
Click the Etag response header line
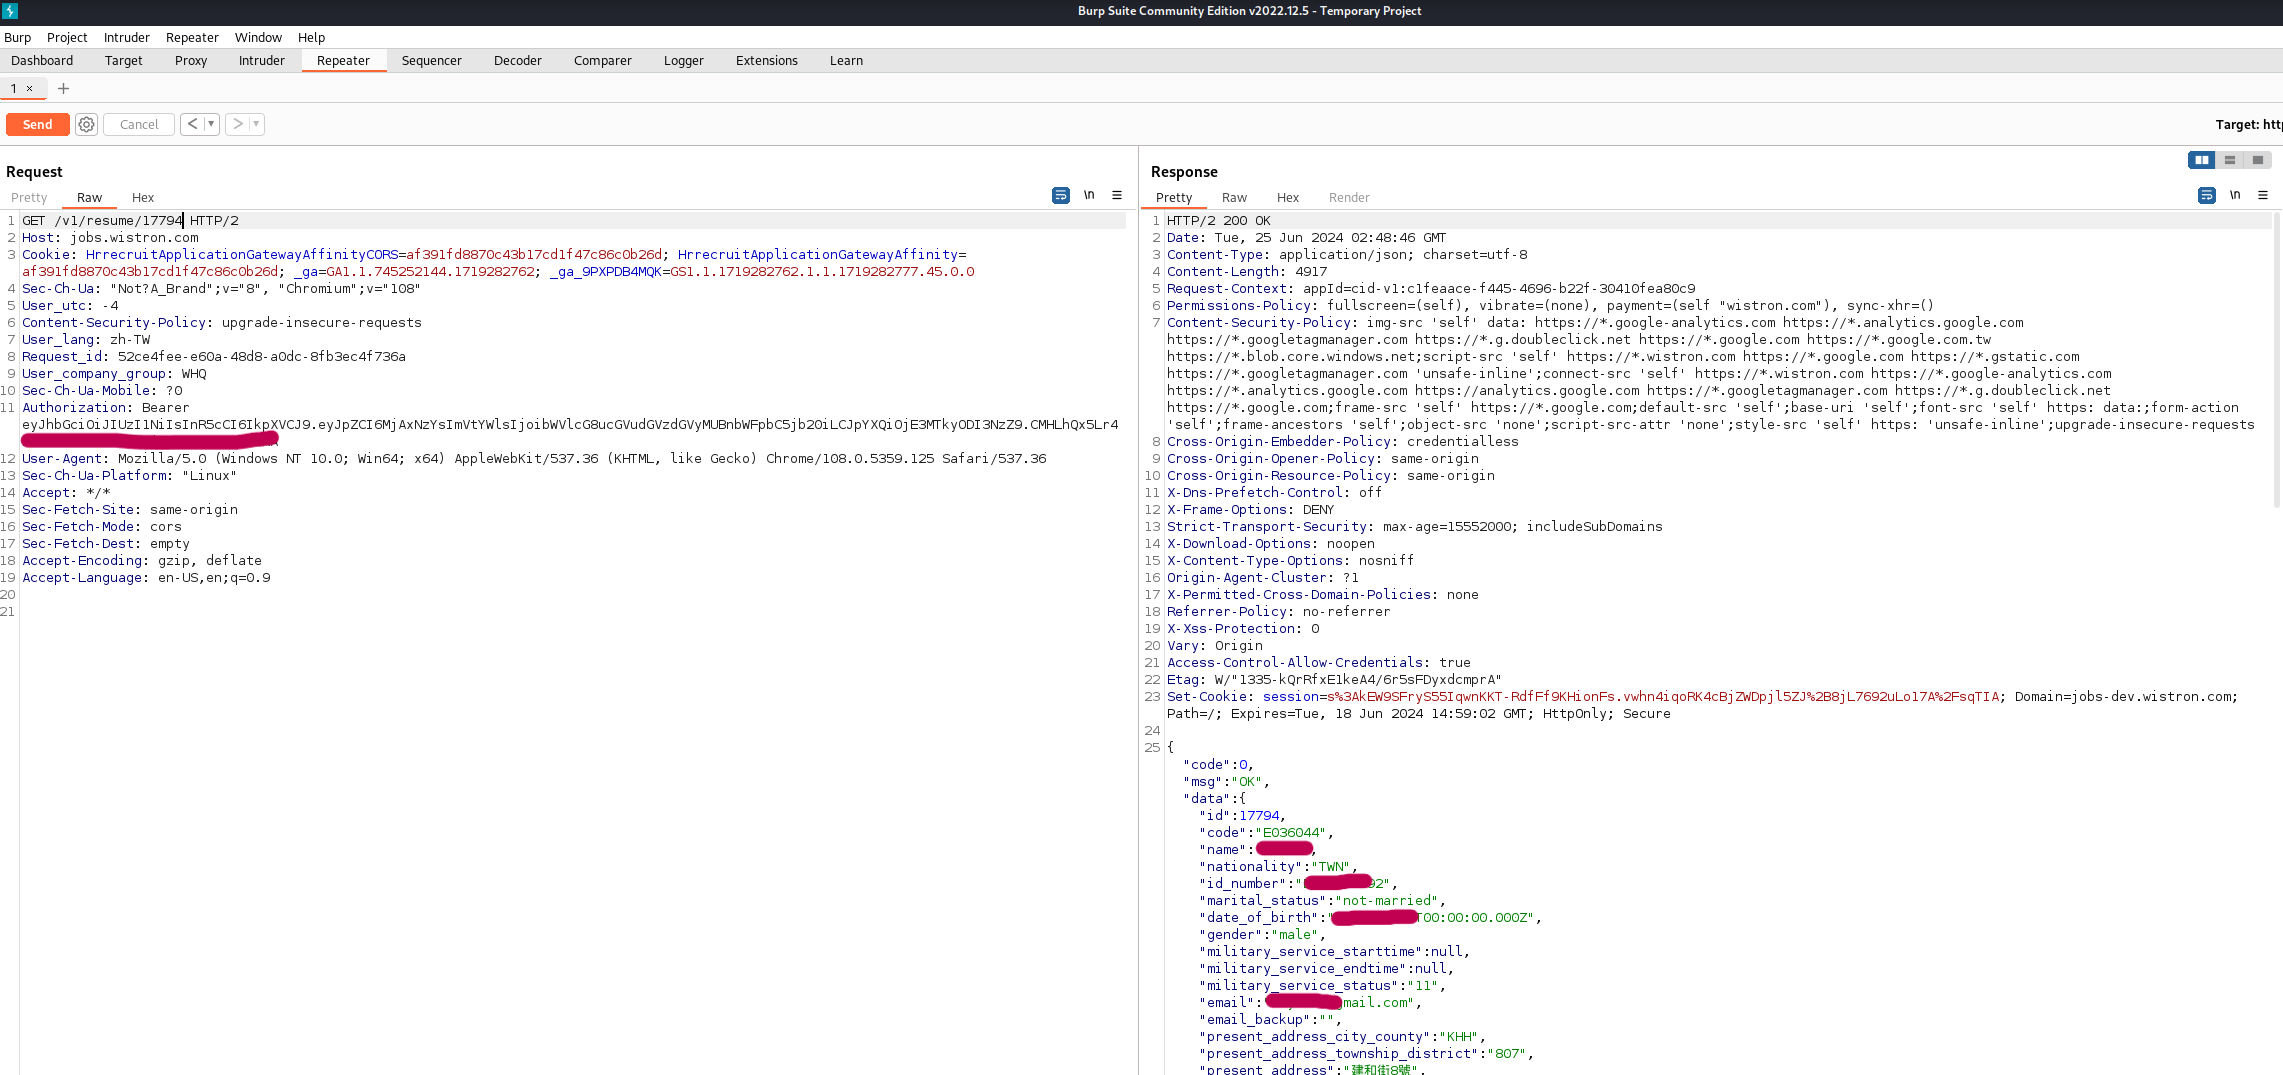(x=1334, y=679)
